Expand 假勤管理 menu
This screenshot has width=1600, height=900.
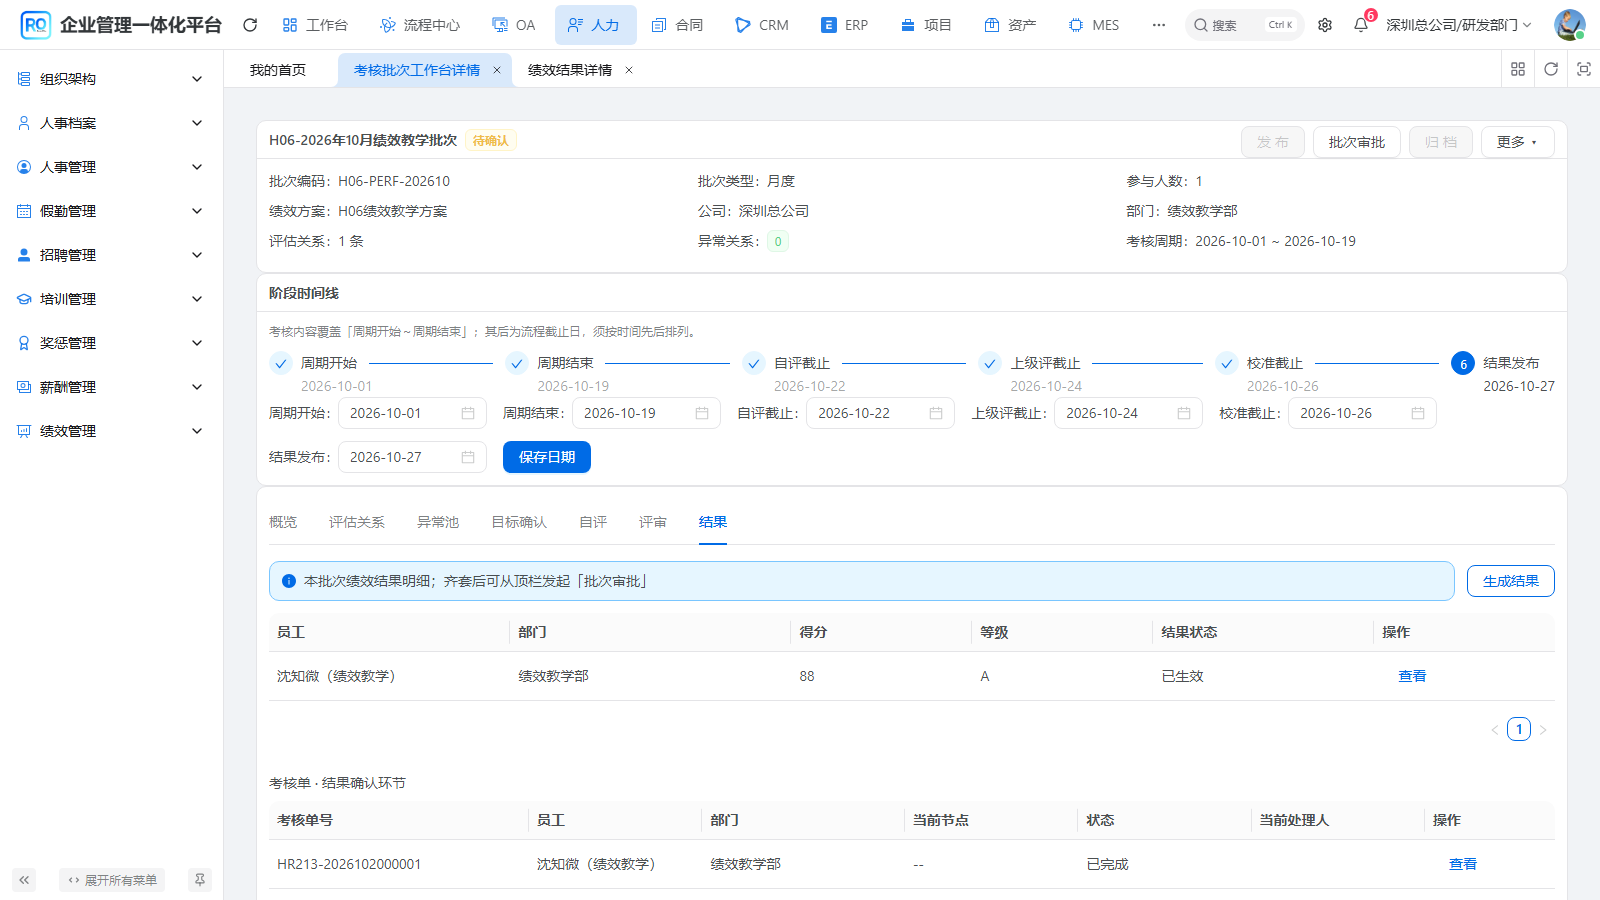coord(111,211)
